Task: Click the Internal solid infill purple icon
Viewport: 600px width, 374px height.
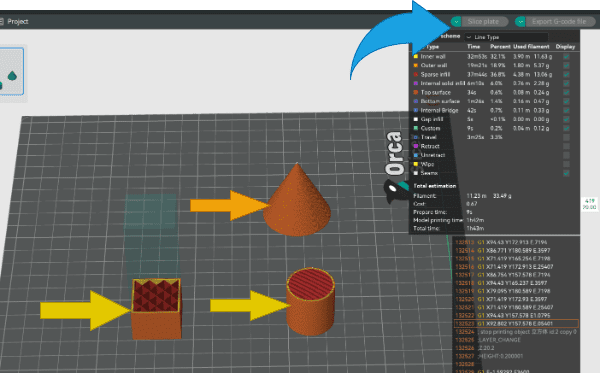Action: tap(416, 83)
